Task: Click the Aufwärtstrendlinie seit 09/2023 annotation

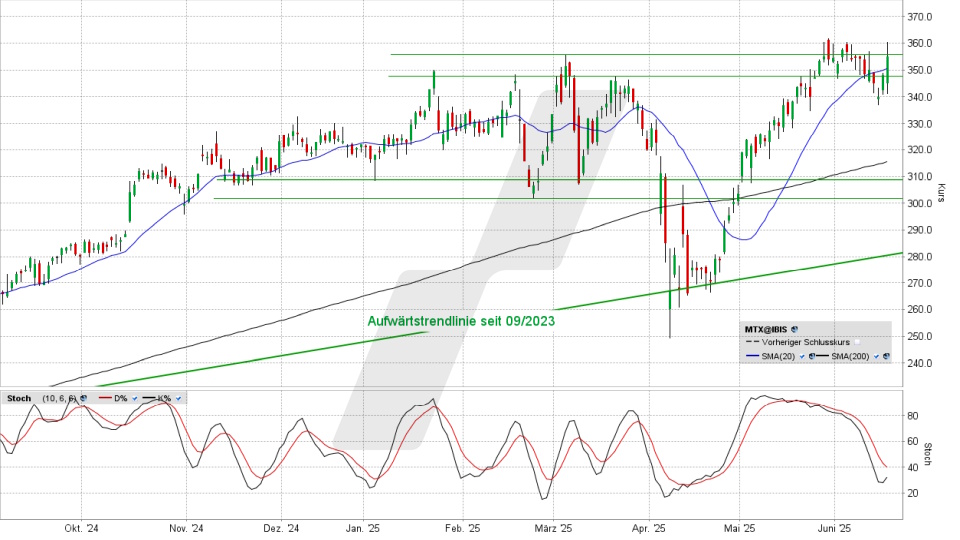Action: pyautogui.click(x=461, y=321)
